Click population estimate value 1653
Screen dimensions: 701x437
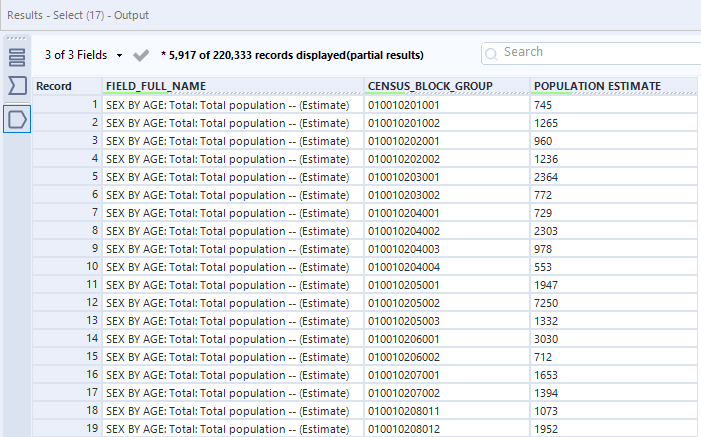click(x=546, y=375)
